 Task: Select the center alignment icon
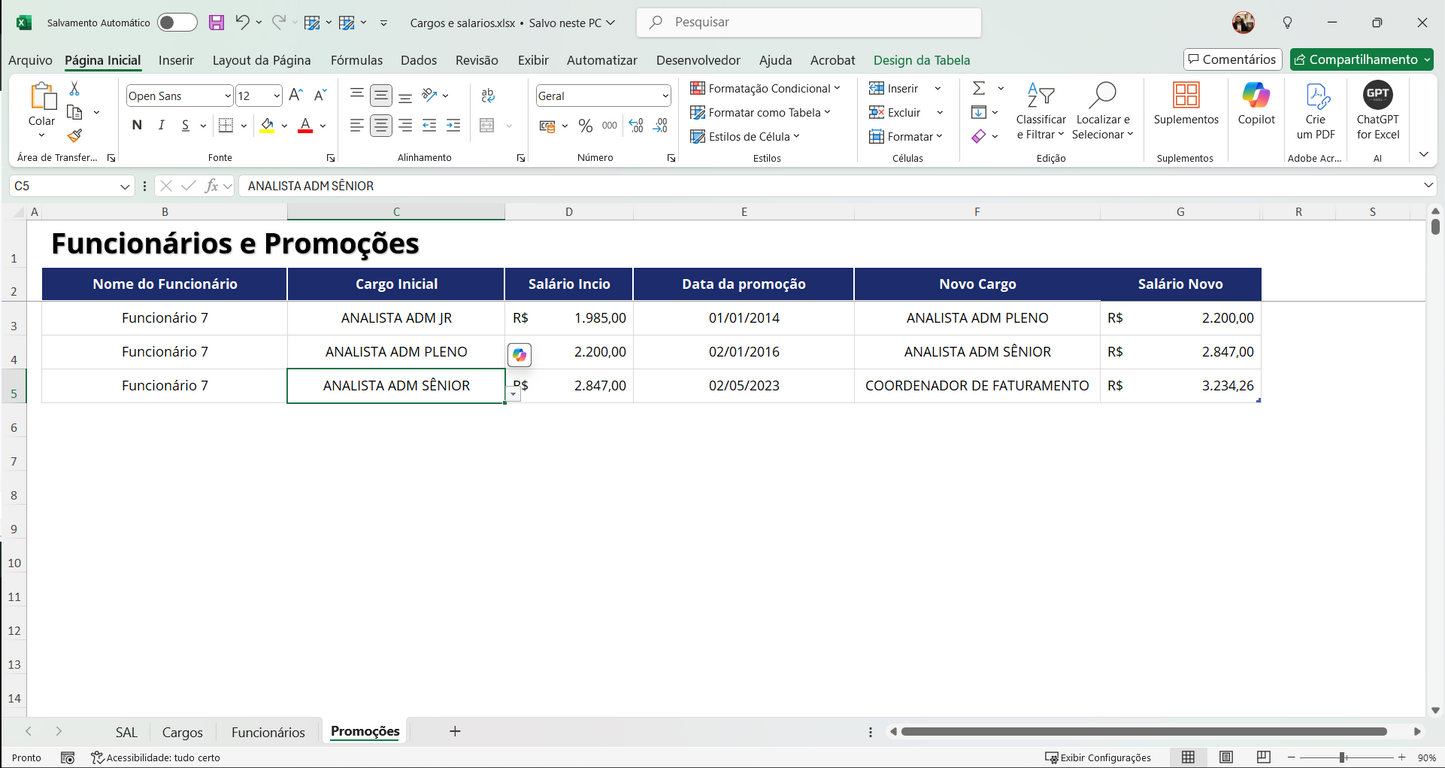[x=381, y=125]
